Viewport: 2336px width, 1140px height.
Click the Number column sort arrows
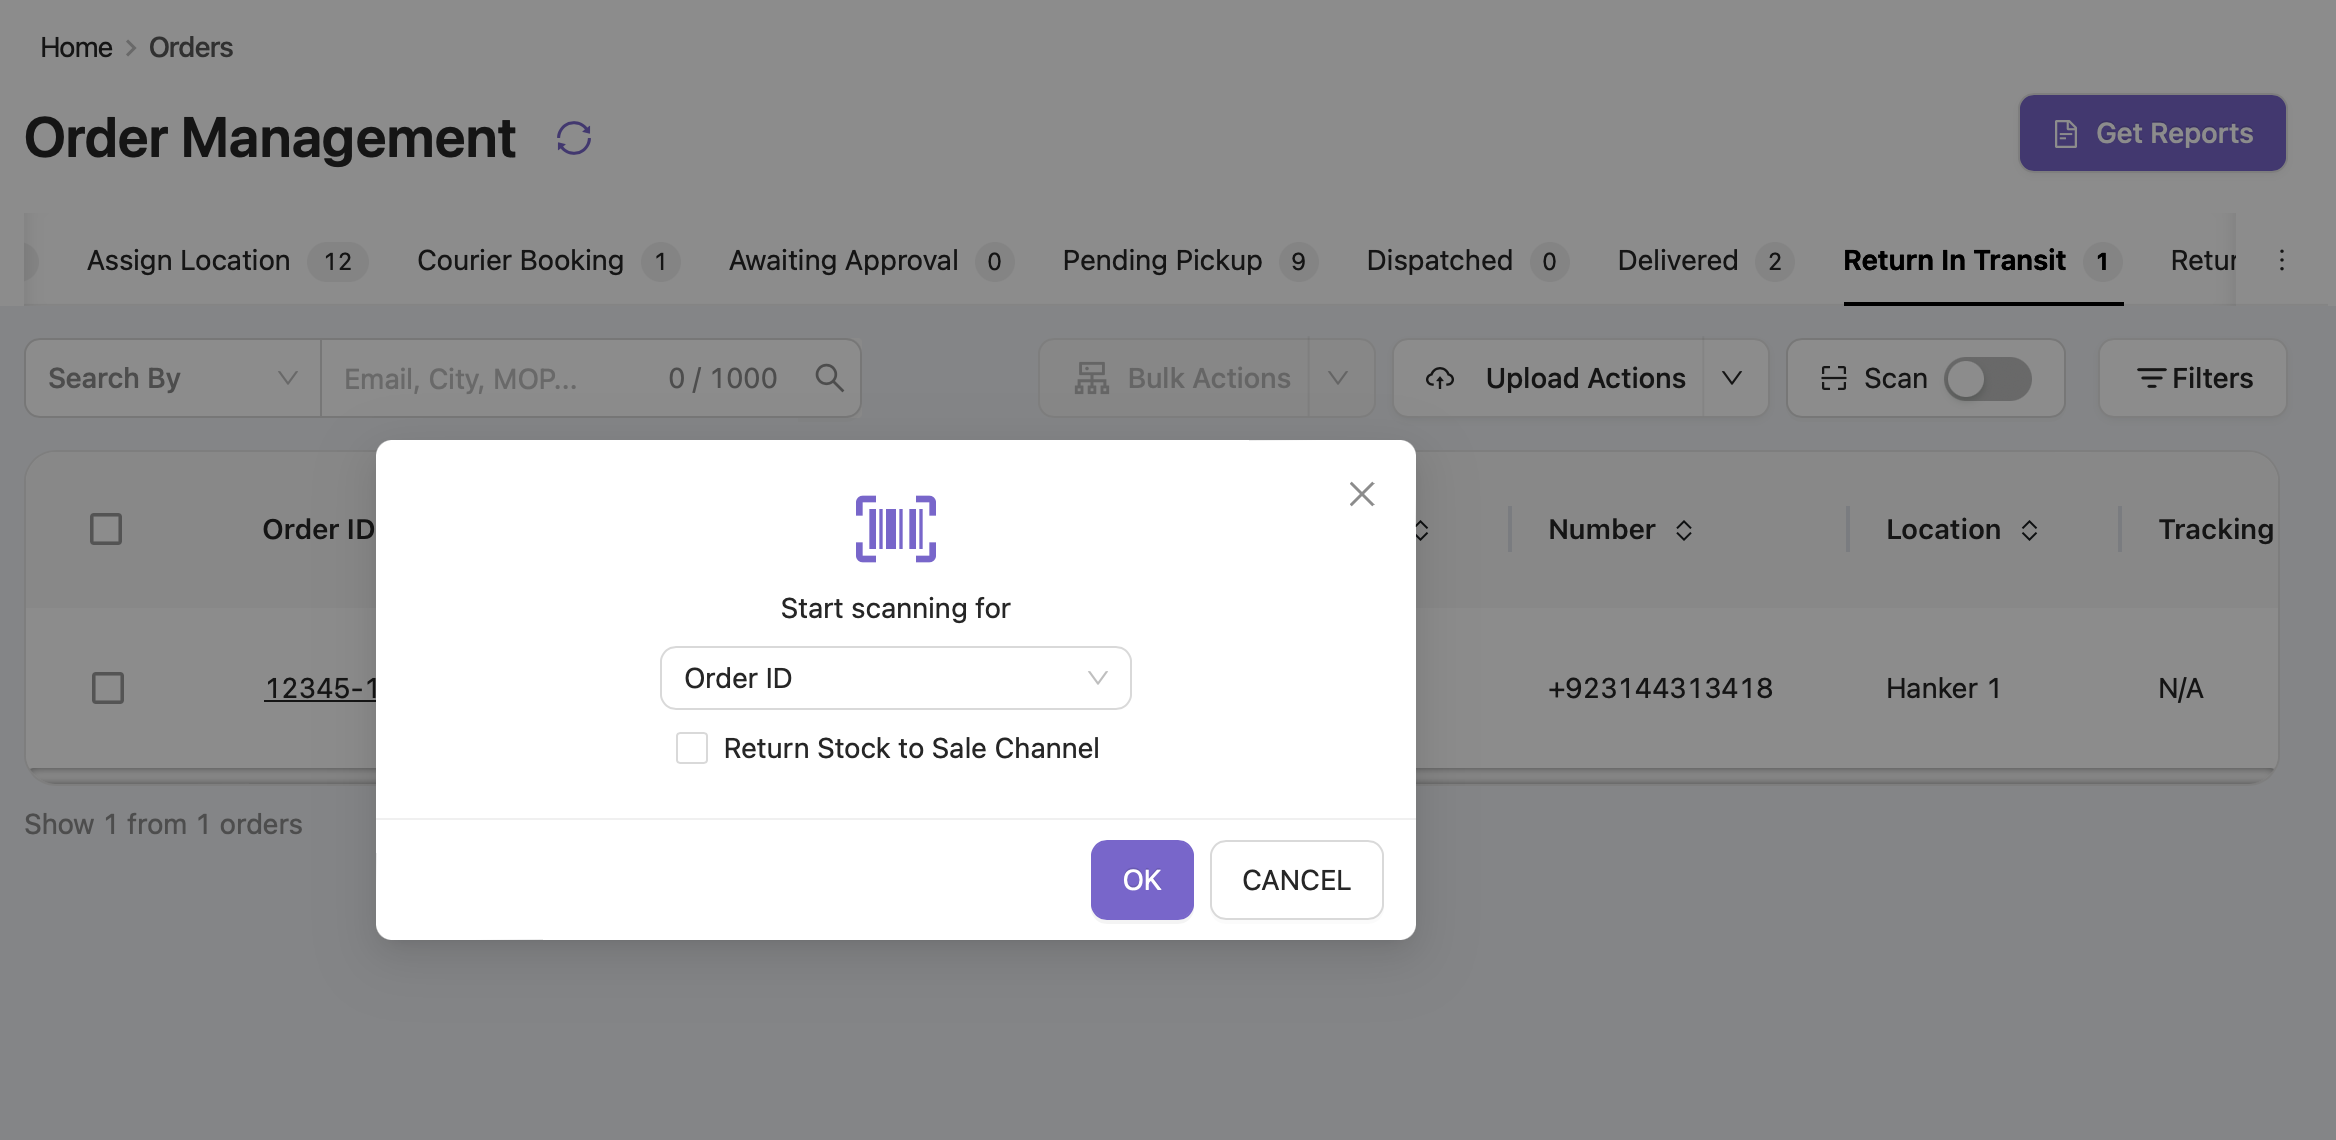click(x=1684, y=530)
